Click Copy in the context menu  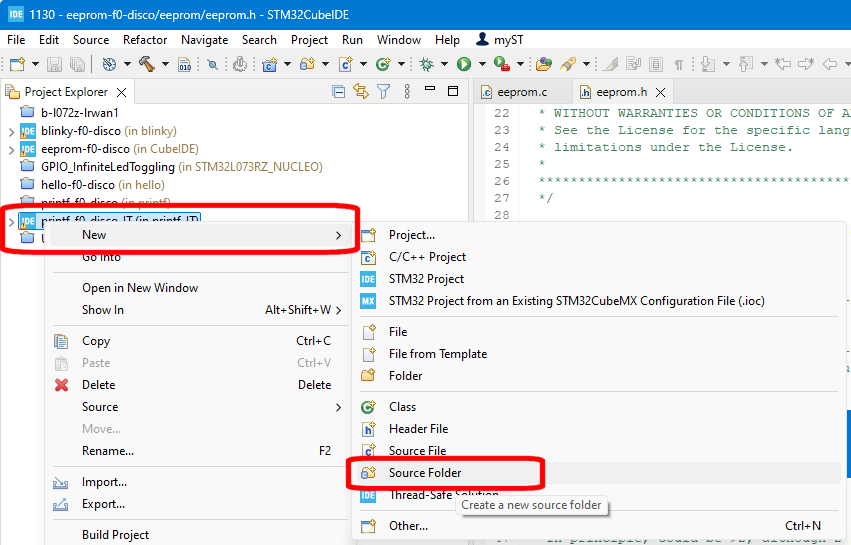pyautogui.click(x=199, y=341)
